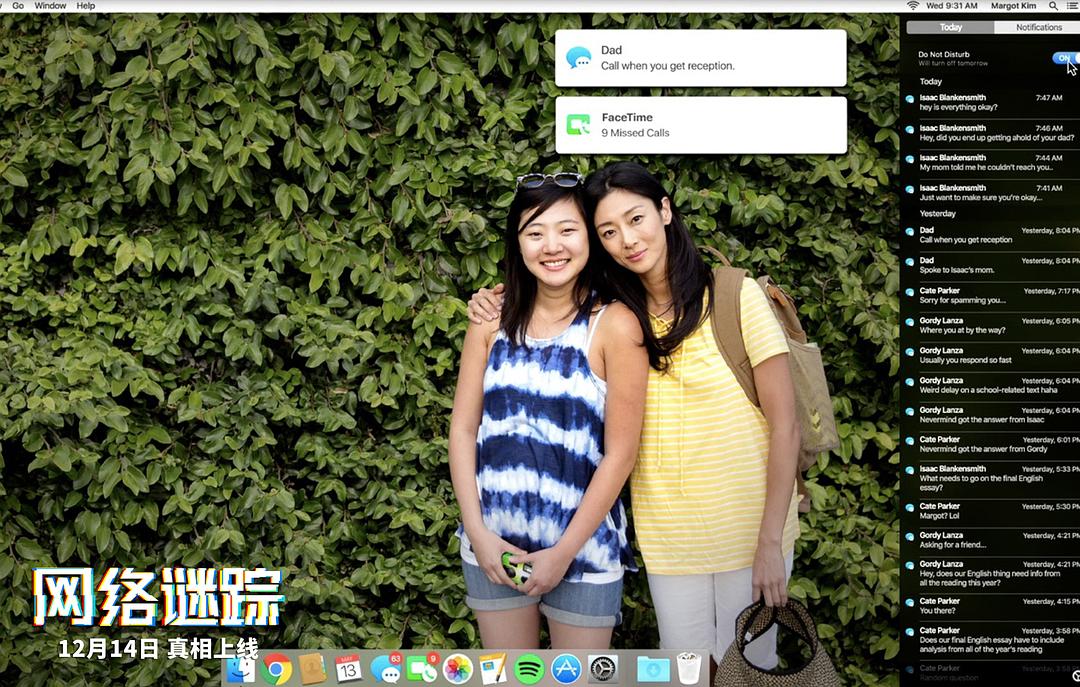The image size is (1080, 687).
Task: Open the Window menu
Action: pyautogui.click(x=50, y=6)
